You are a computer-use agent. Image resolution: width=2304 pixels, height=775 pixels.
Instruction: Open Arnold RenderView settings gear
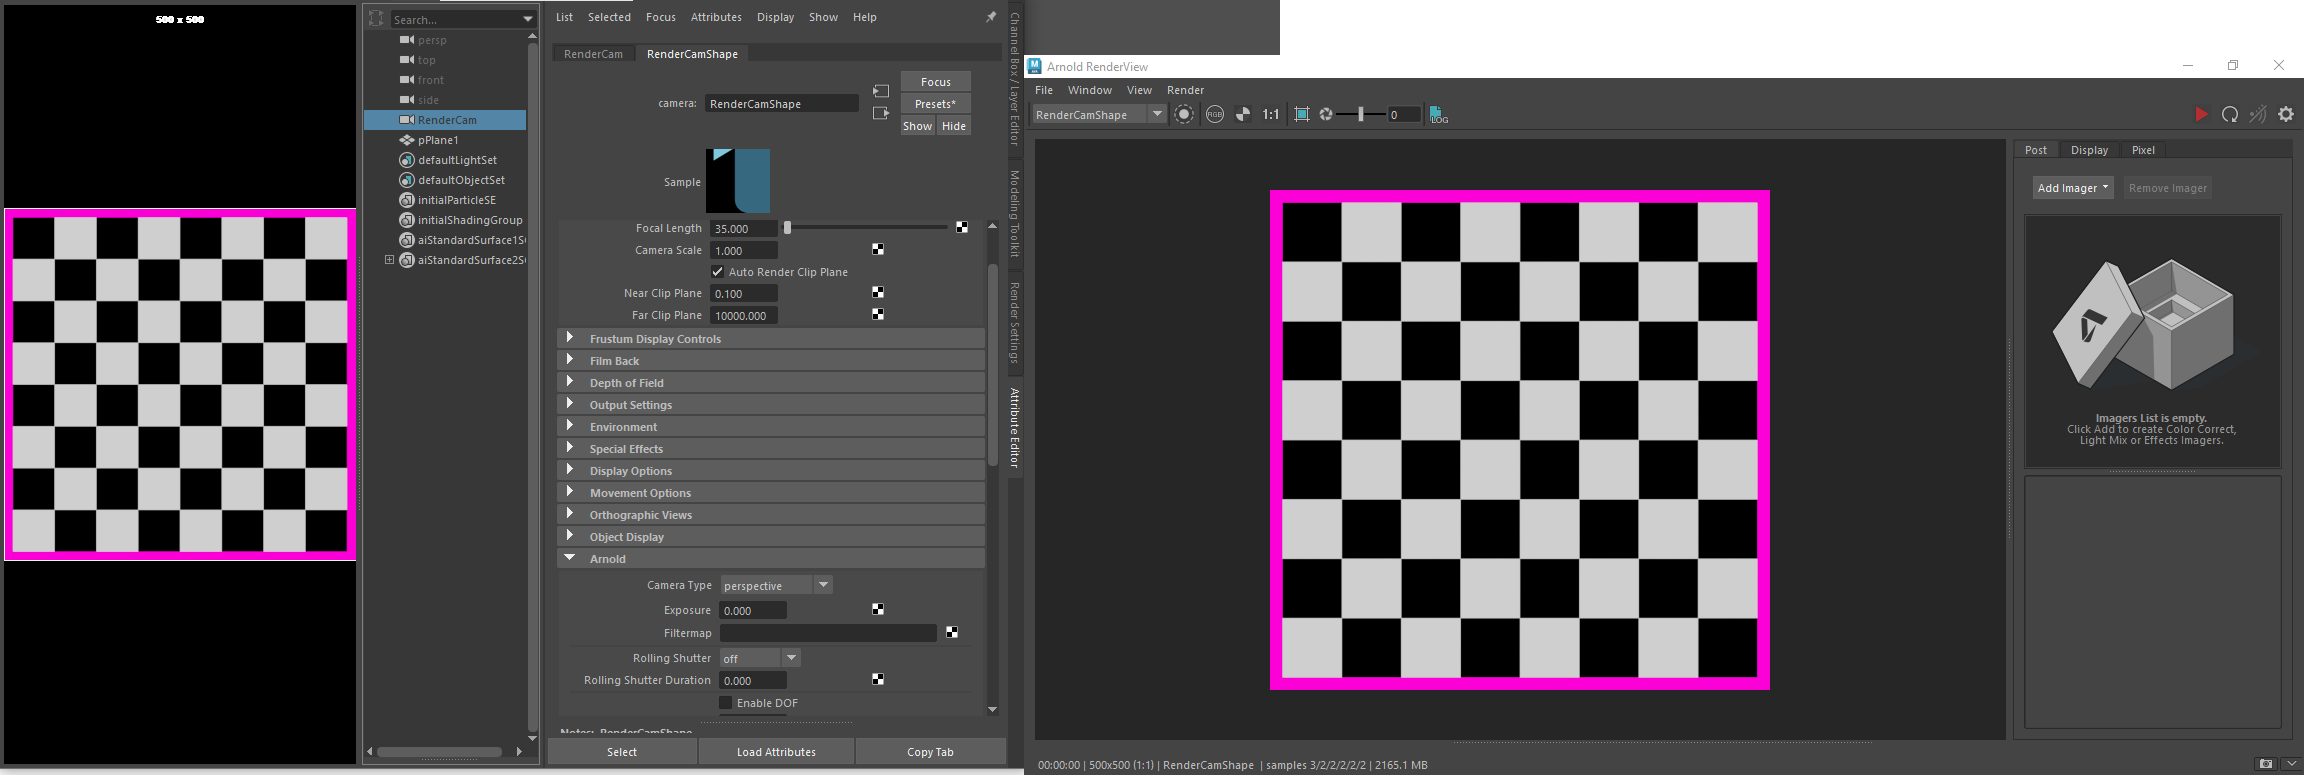pyautogui.click(x=2286, y=115)
